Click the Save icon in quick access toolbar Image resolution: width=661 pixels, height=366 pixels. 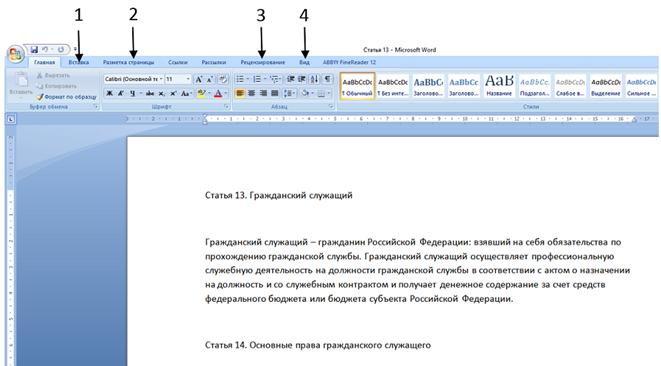point(34,50)
